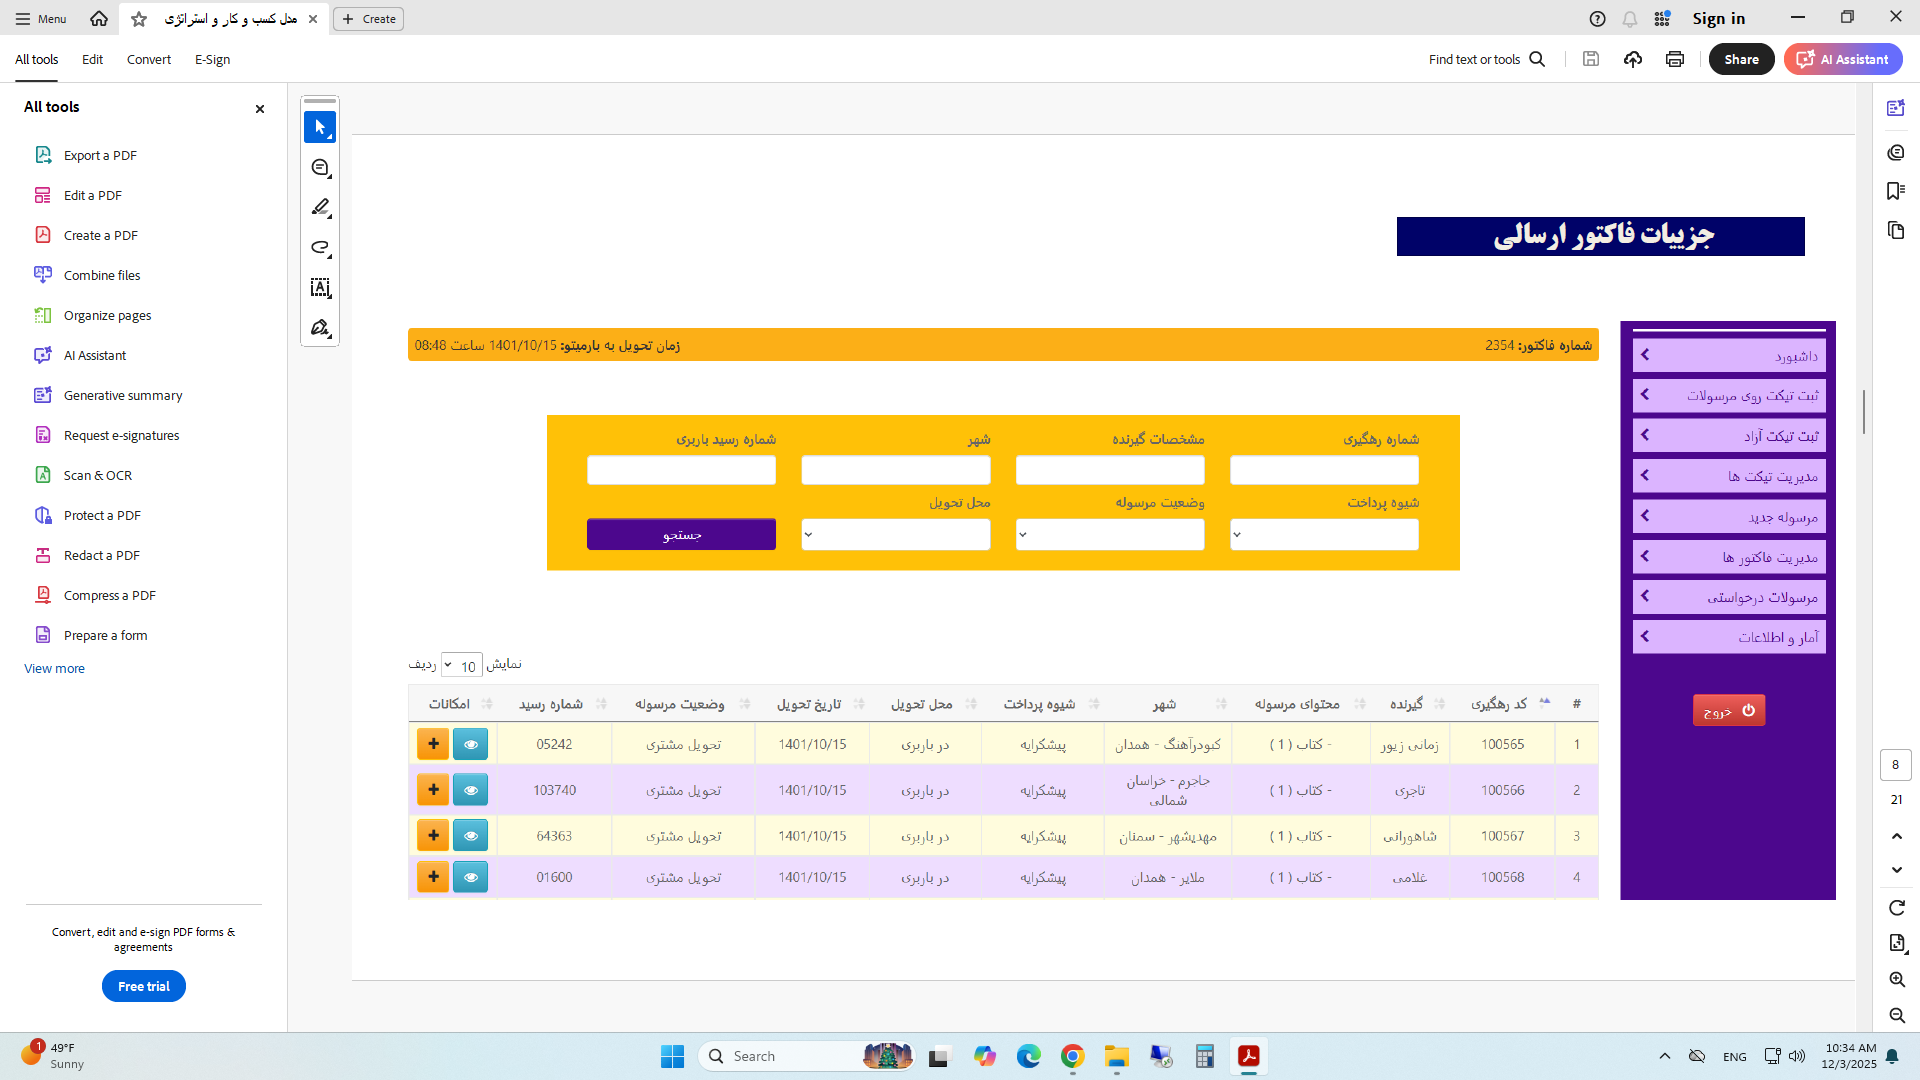The height and width of the screenshot is (1080, 1920).
Task: Open the E-Sign tab
Action: tap(212, 59)
